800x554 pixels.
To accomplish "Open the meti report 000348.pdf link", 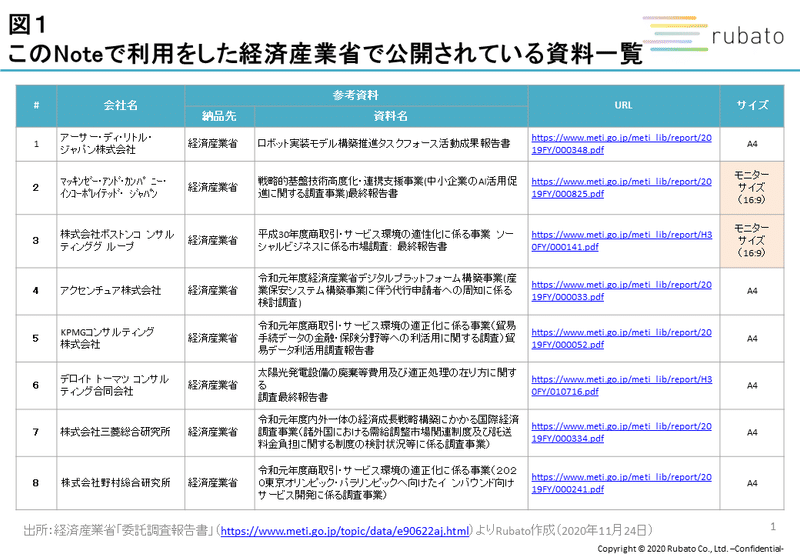I will (621, 144).
